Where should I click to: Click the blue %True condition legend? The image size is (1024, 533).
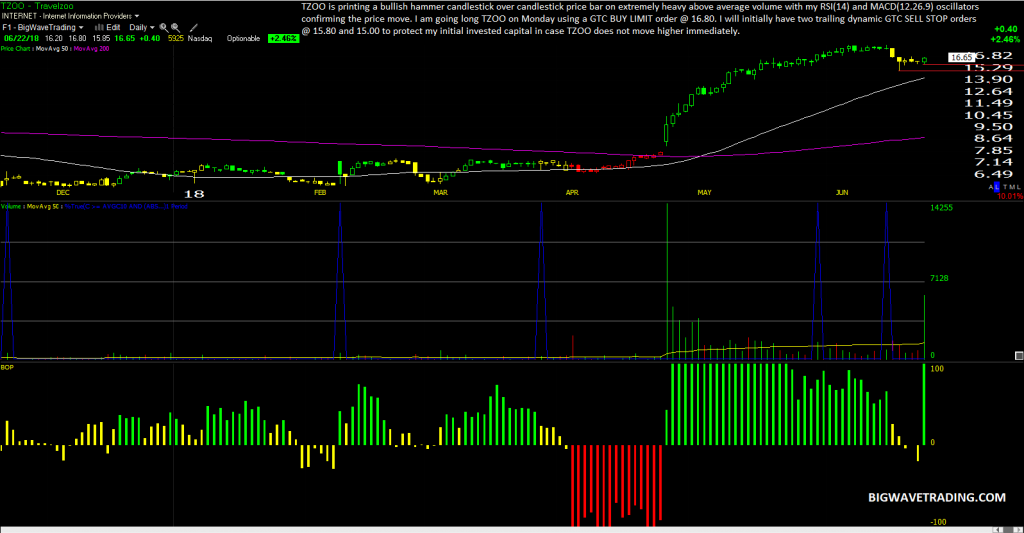tap(125, 206)
